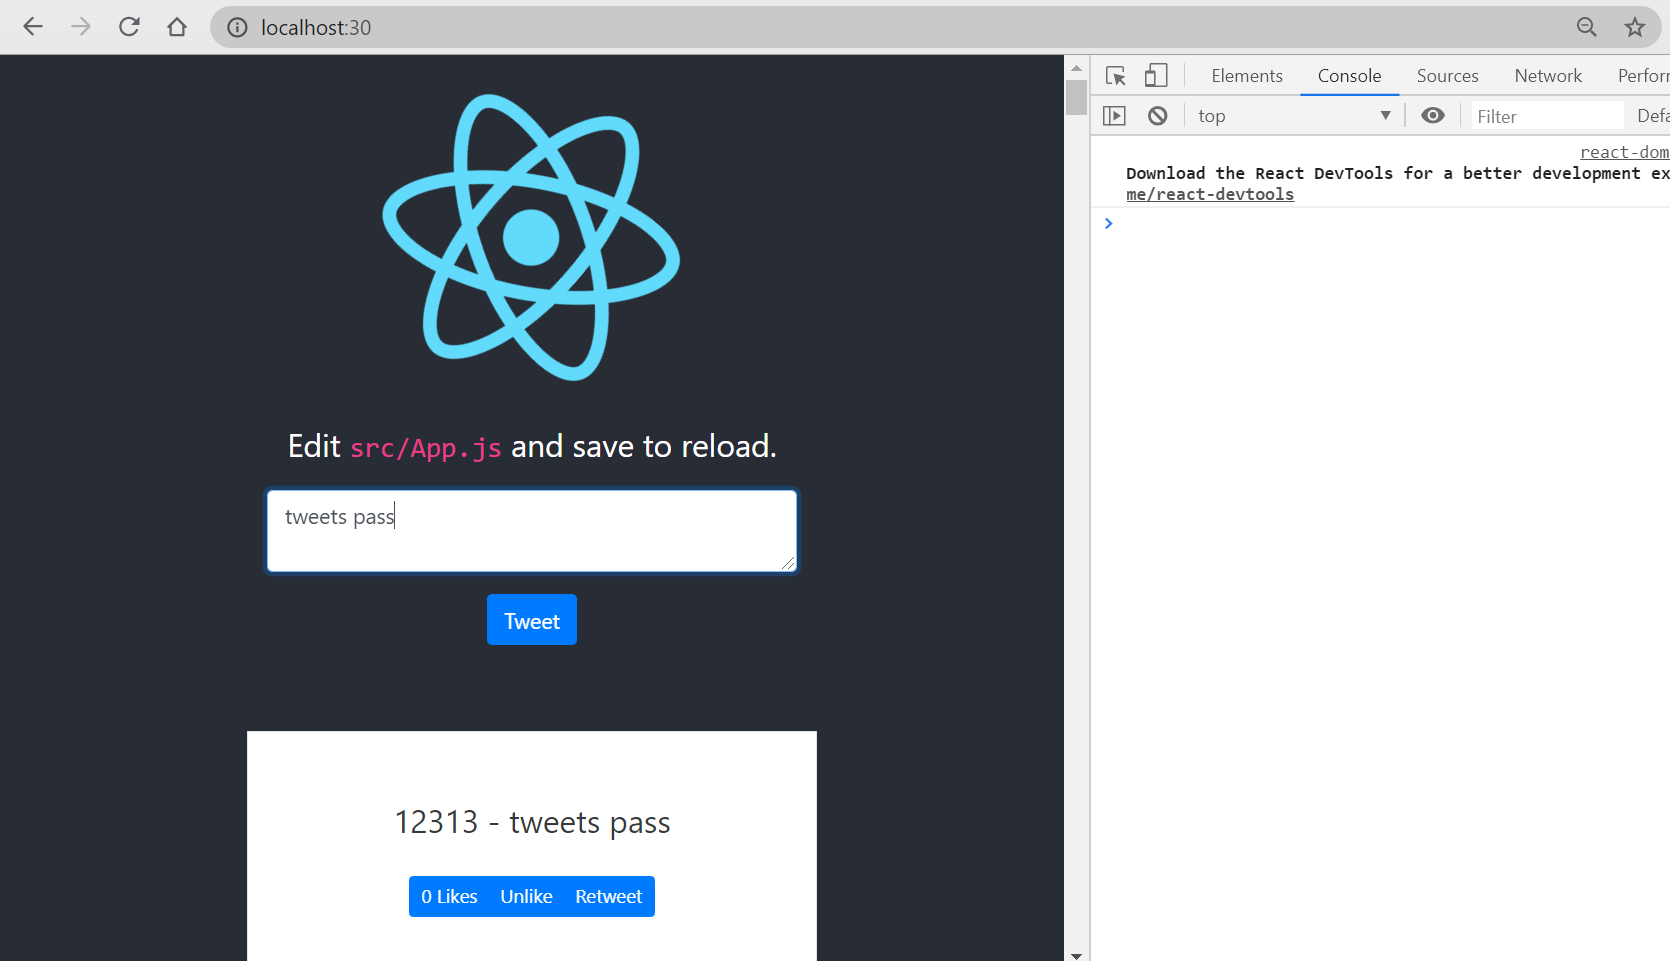Image resolution: width=1670 pixels, height=961 pixels.
Task: Submit with the Tweet button
Action: coord(532,620)
